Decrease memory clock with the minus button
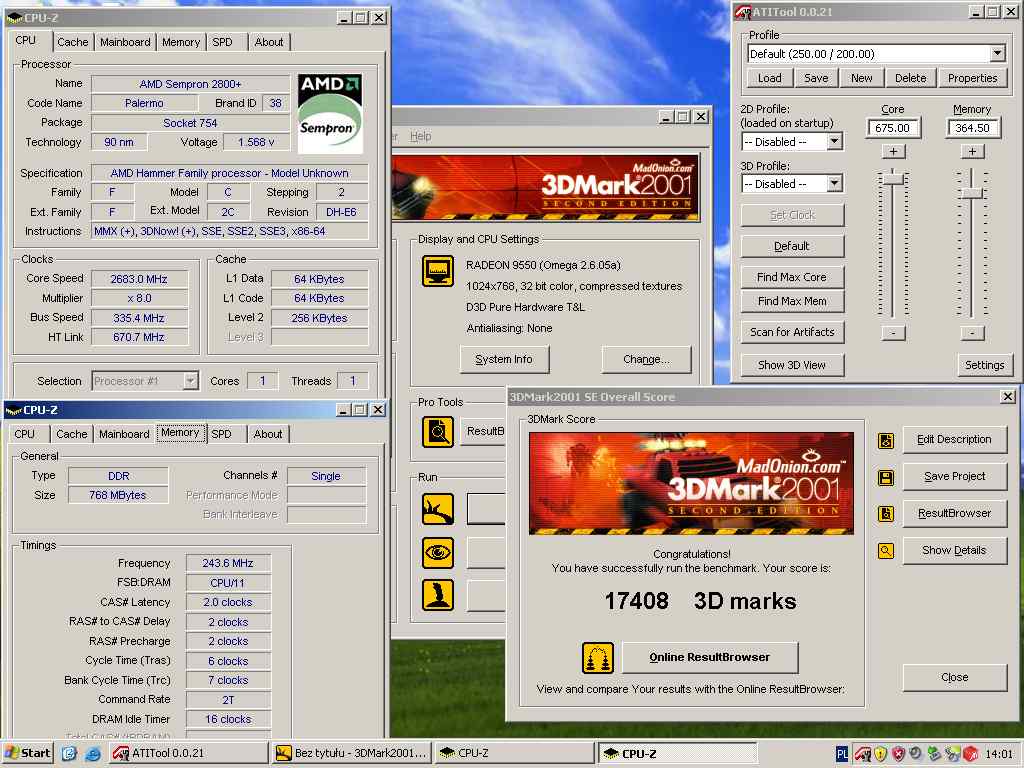Viewport: 1024px width, 768px height. [x=972, y=333]
